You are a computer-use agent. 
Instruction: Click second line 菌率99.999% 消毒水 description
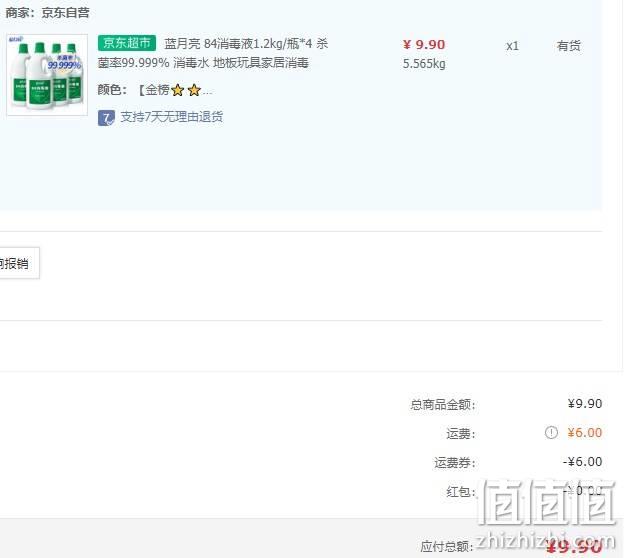203,63
